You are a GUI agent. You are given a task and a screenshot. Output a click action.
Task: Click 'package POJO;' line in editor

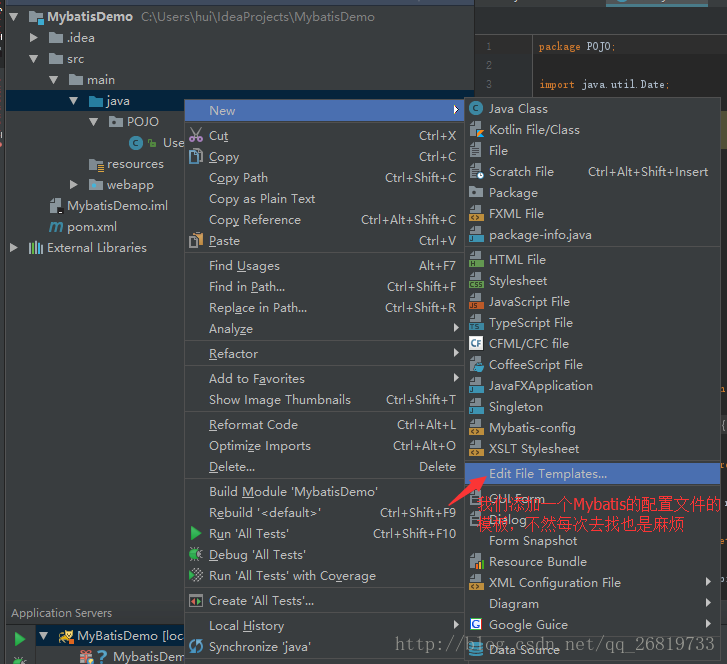[577, 46]
